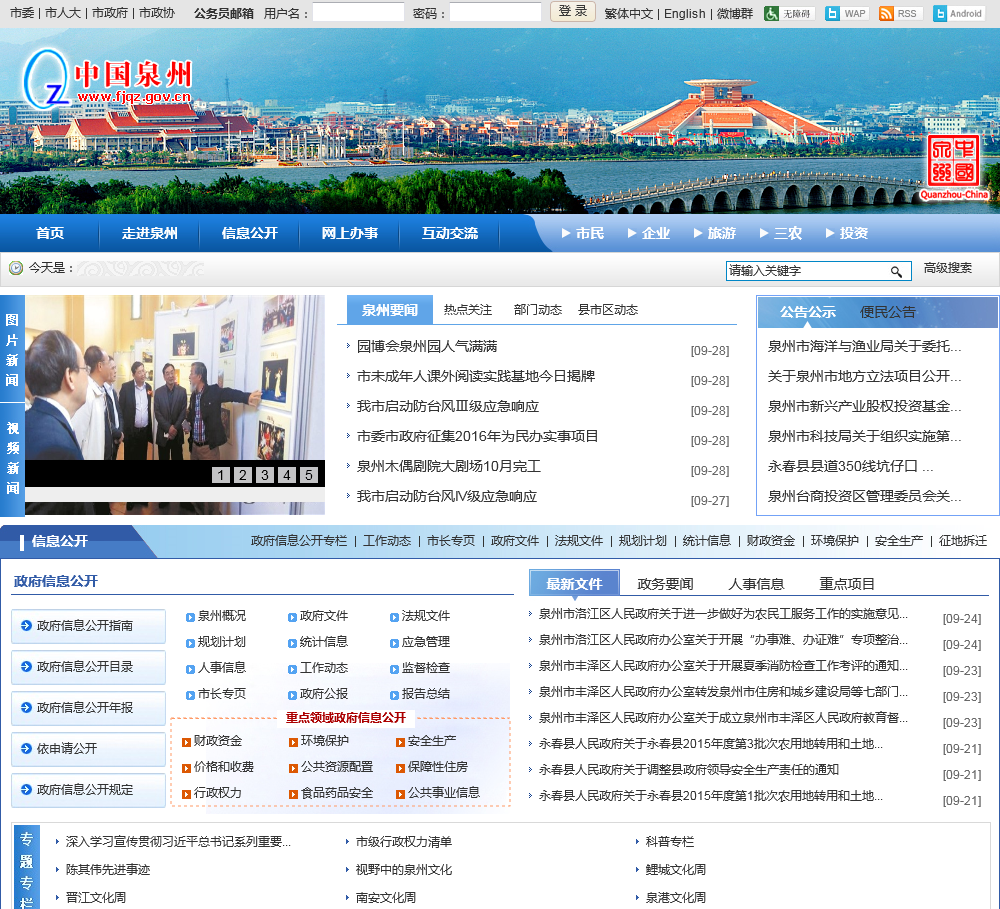The image size is (1000, 909).
Task: Open 互动交流 navigation item
Action: point(450,233)
